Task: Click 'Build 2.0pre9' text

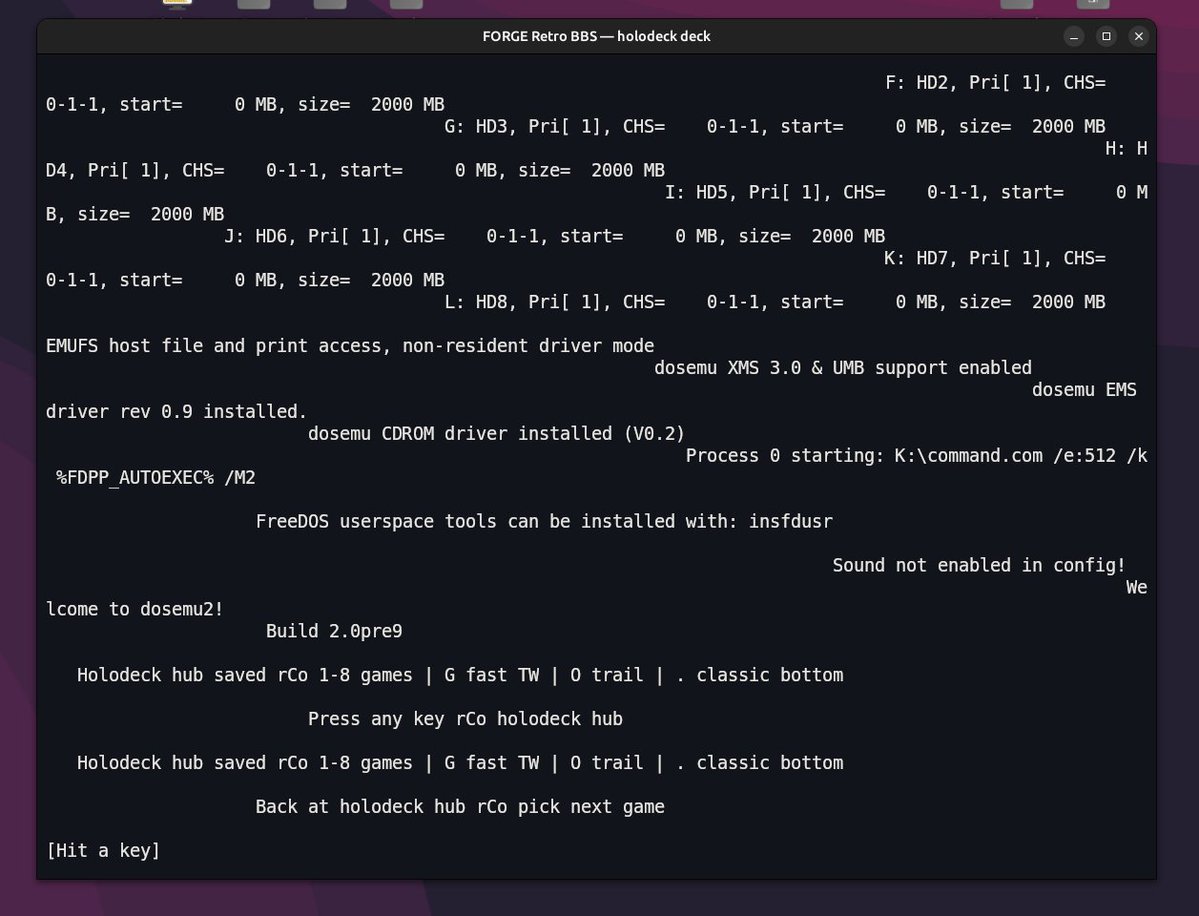Action: coord(334,631)
